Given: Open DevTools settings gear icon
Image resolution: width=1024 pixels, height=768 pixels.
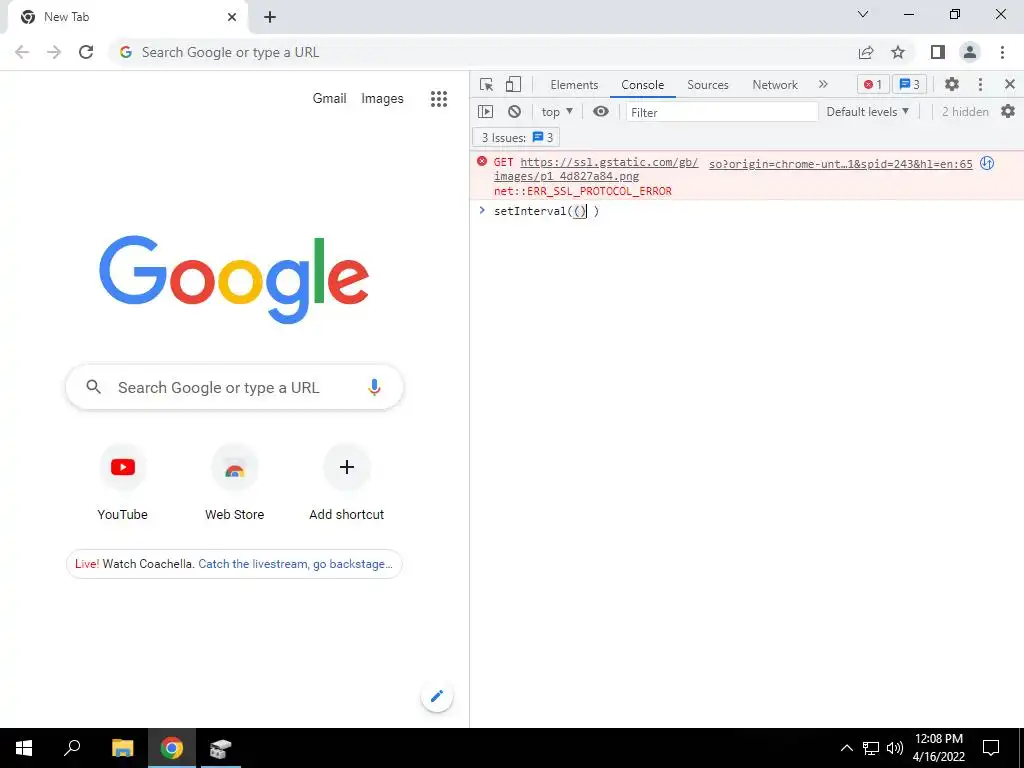Looking at the screenshot, I should [x=952, y=84].
